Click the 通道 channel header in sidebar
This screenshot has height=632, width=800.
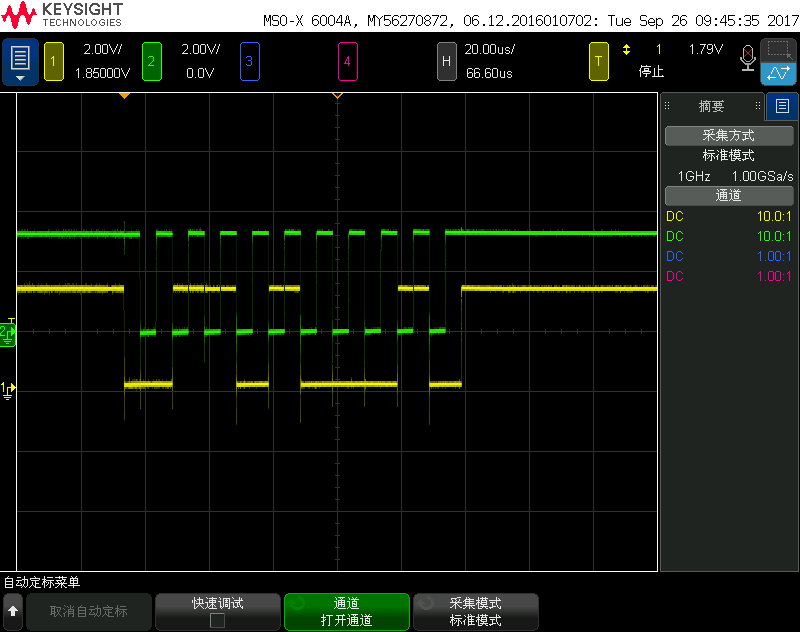tap(729, 195)
